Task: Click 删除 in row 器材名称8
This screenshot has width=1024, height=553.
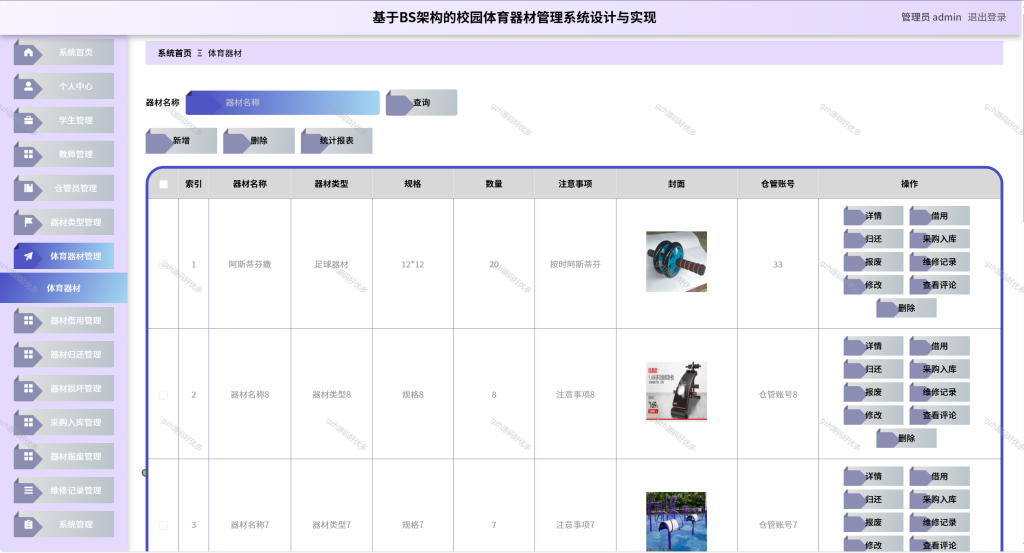Action: point(906,438)
